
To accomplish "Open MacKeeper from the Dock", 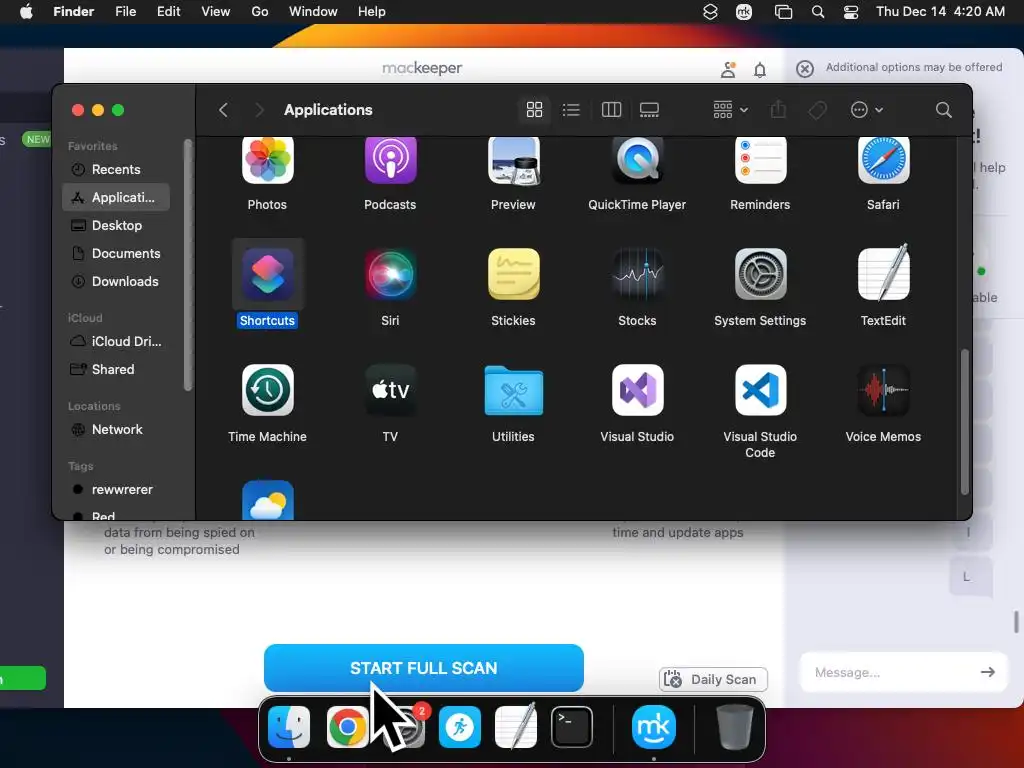I will (654, 727).
